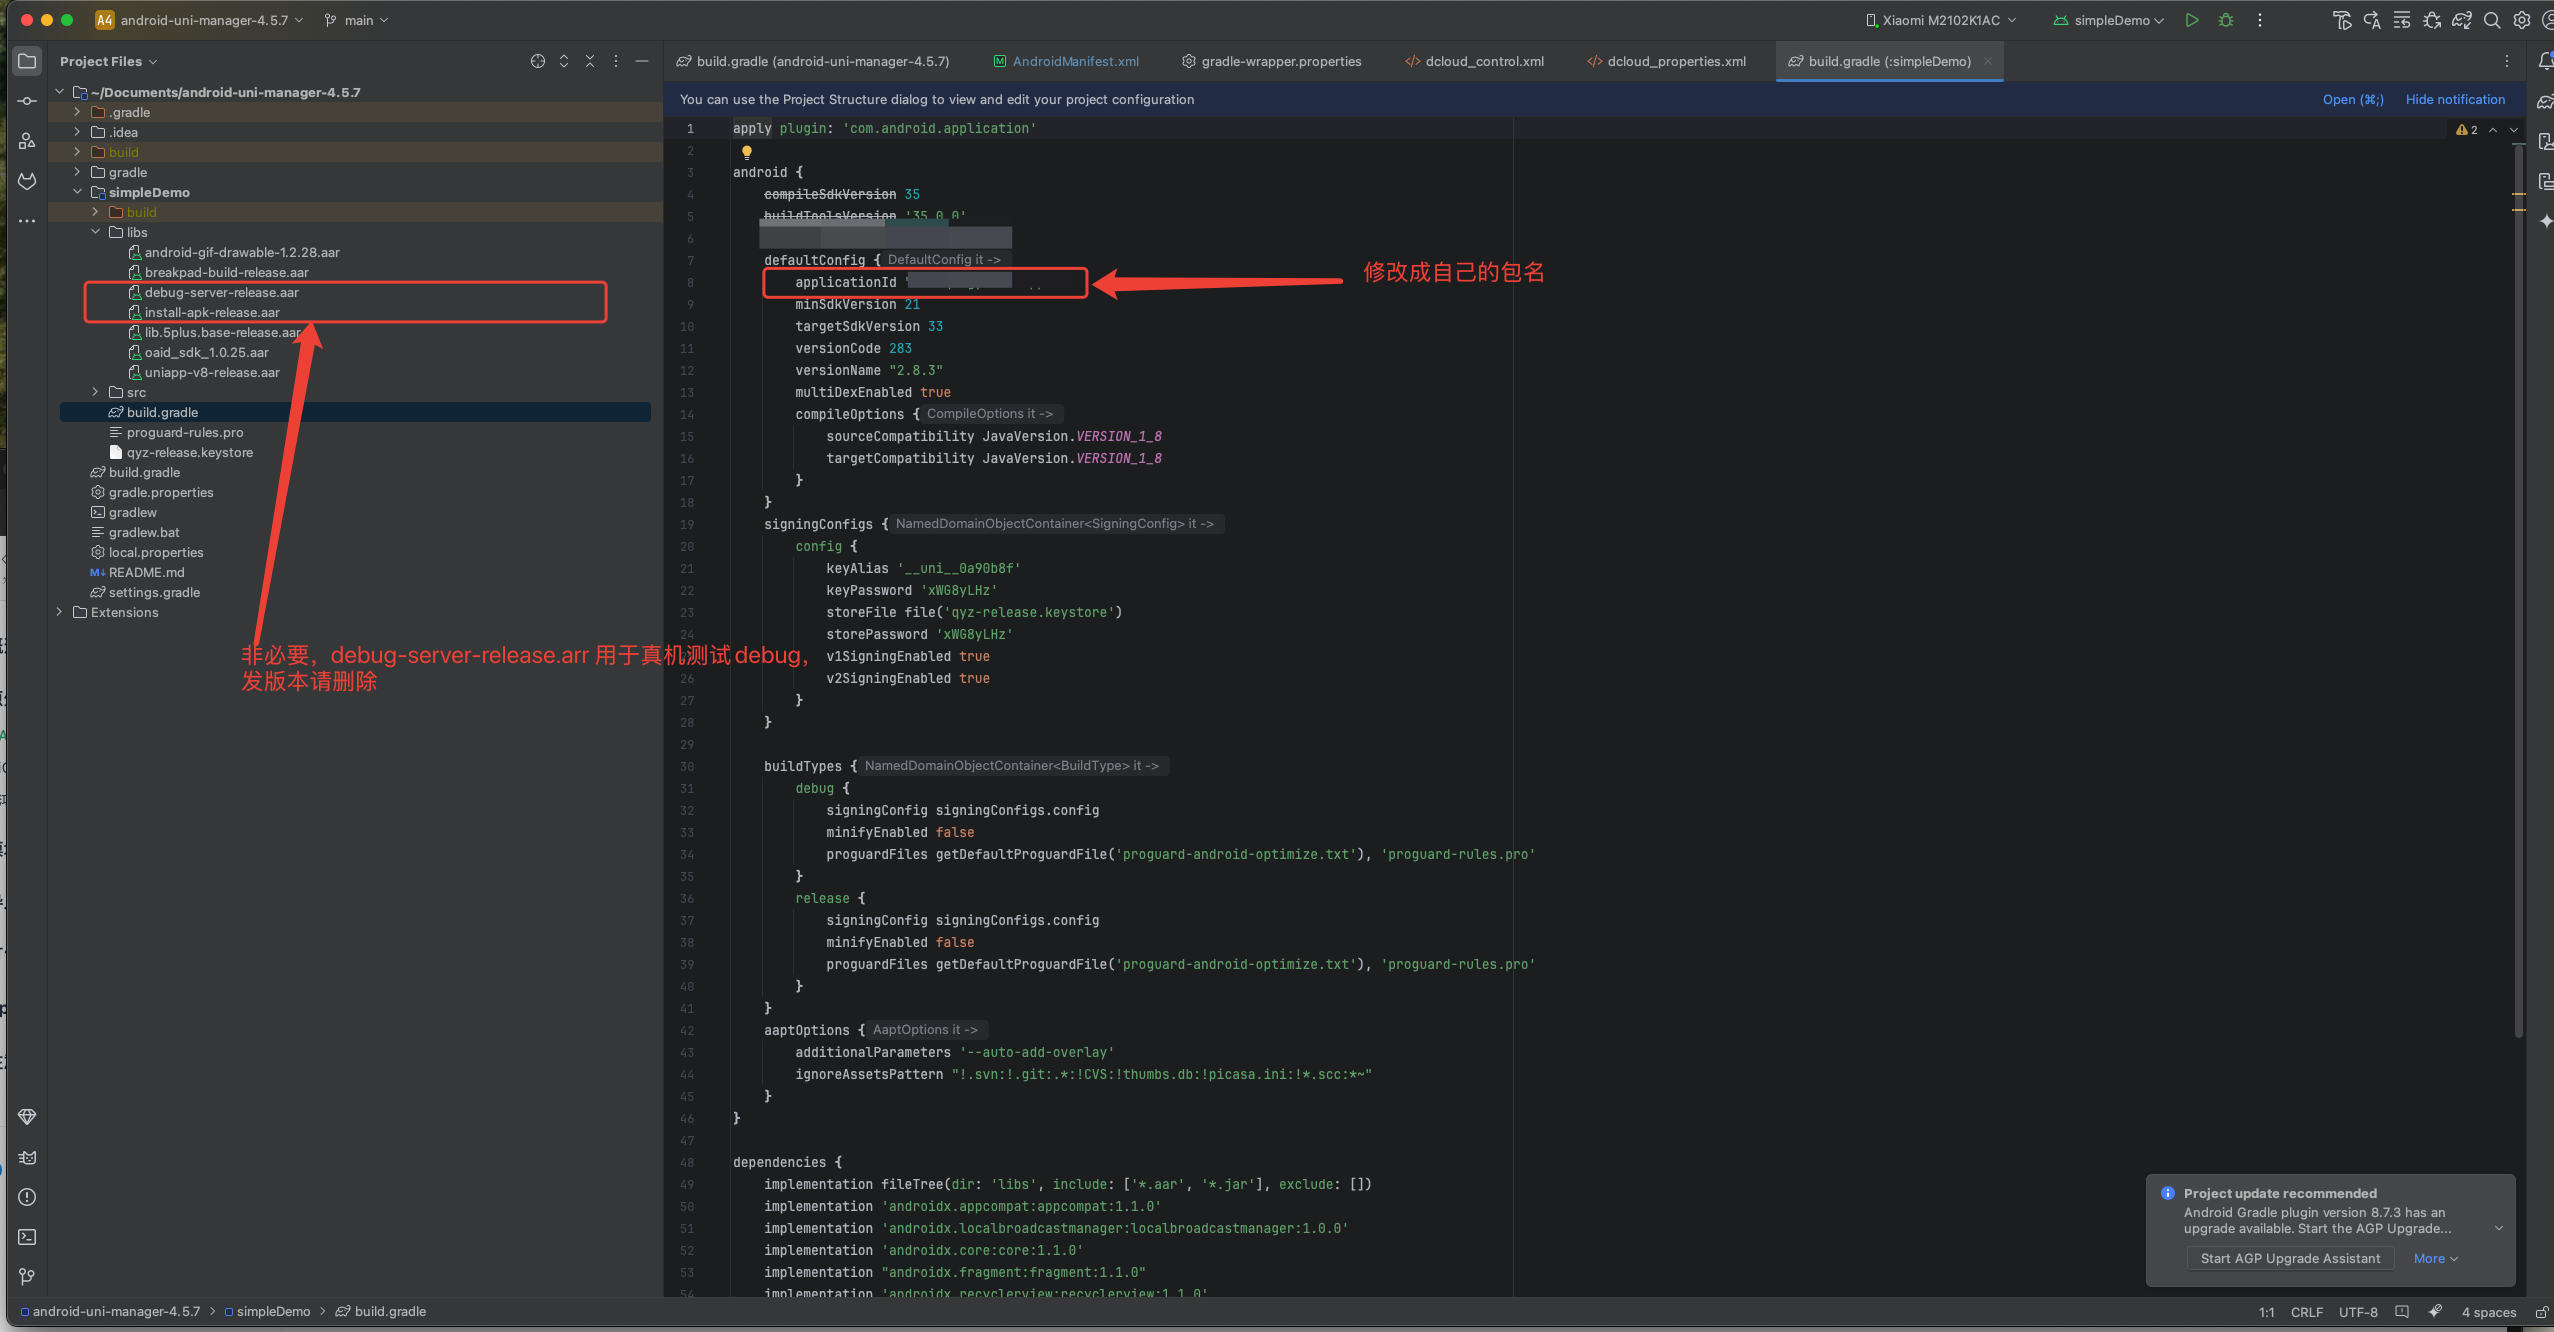Click the Debug app bug icon
This screenshot has width=2554, height=1332.
[x=2226, y=20]
